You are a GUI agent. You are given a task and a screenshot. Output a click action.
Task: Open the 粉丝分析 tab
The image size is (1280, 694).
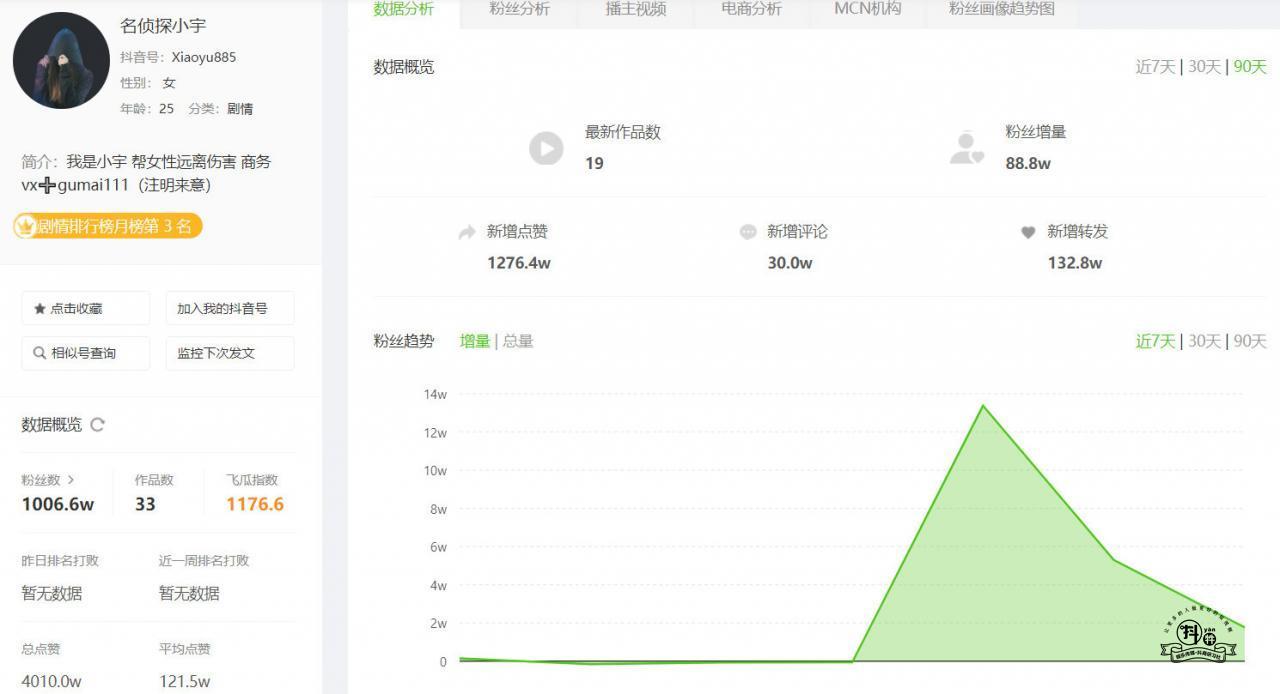[519, 9]
